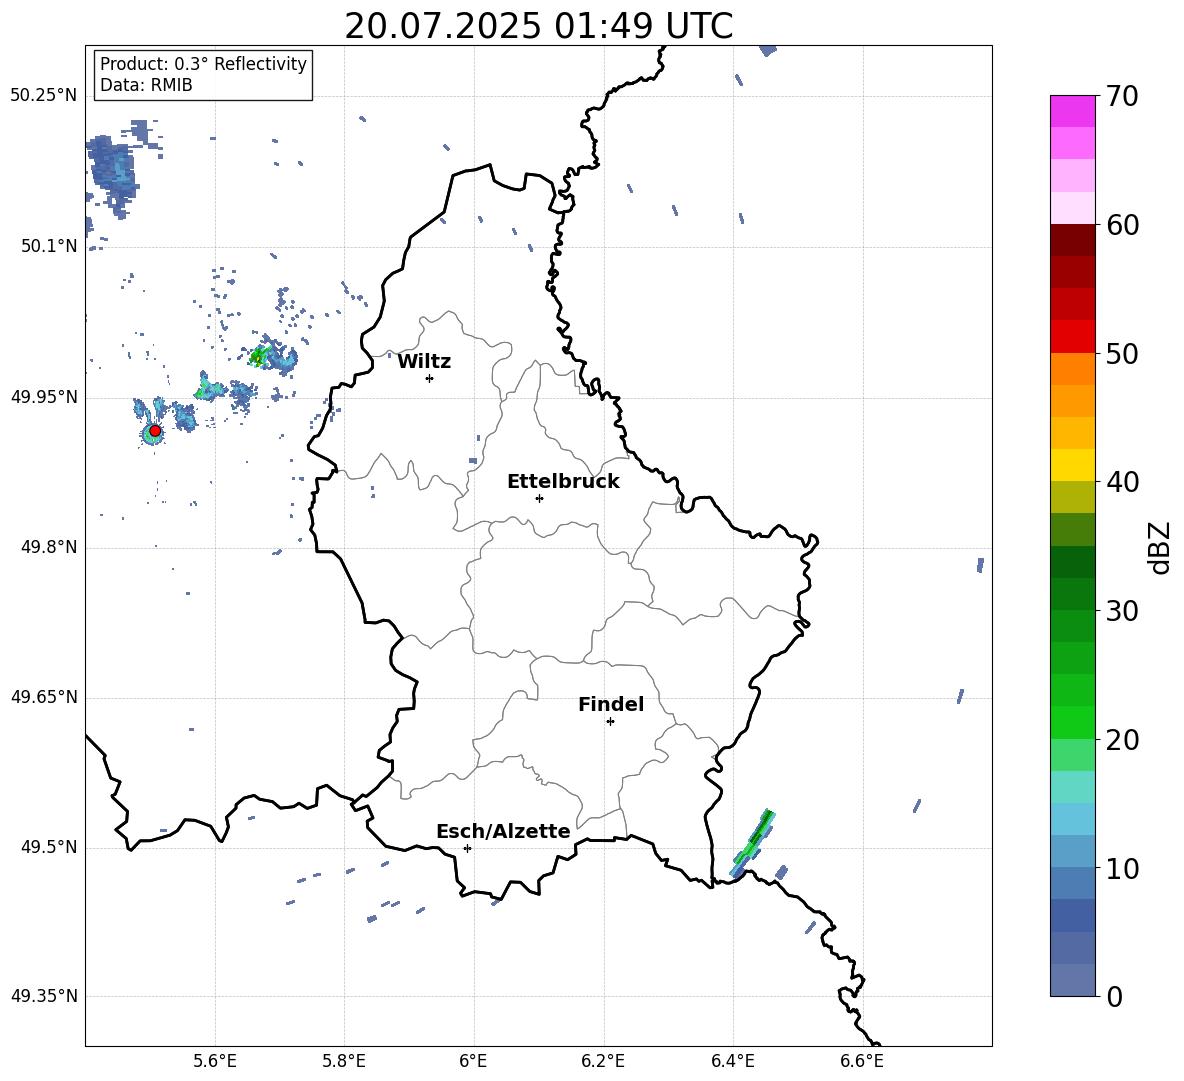Click the cross marker below Findel

click(x=610, y=722)
